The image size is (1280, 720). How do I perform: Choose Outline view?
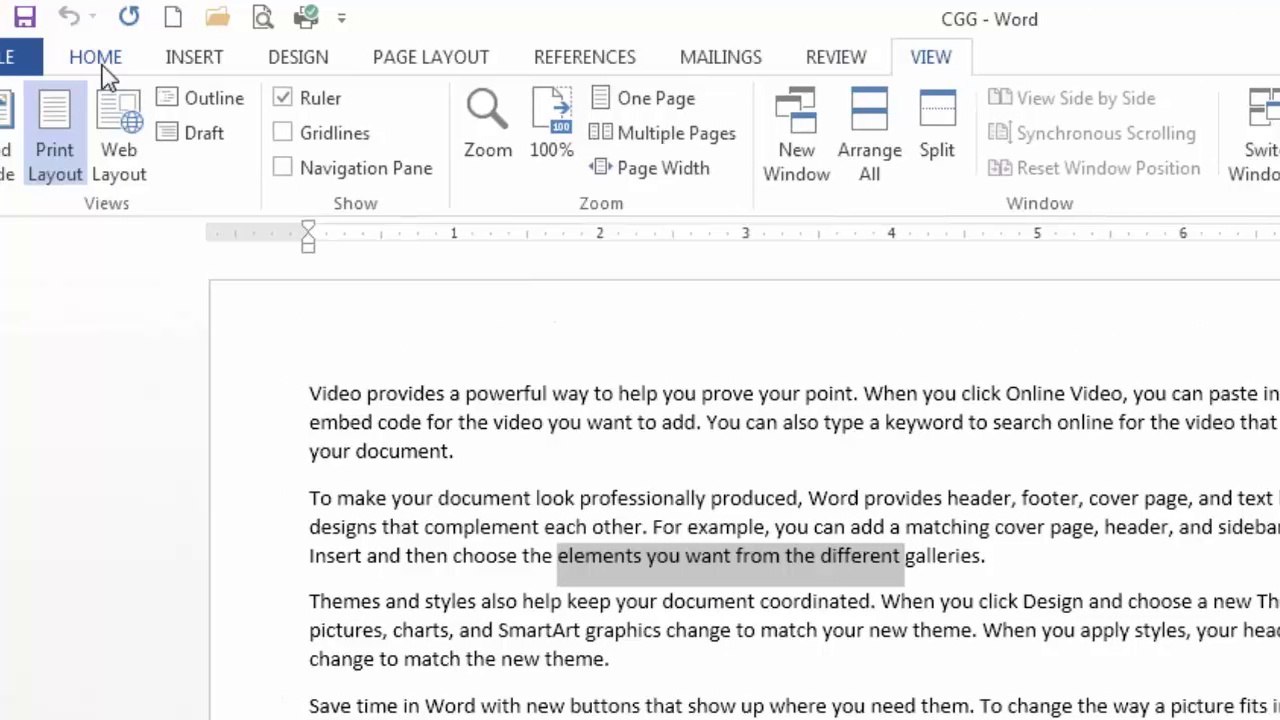click(200, 98)
